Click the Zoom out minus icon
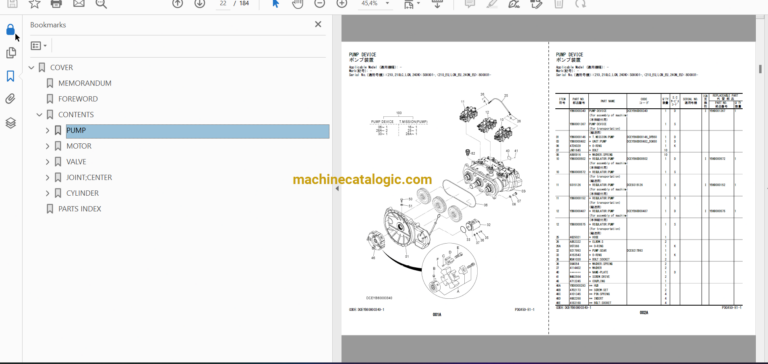The height and width of the screenshot is (364, 768). pyautogui.click(x=319, y=3)
